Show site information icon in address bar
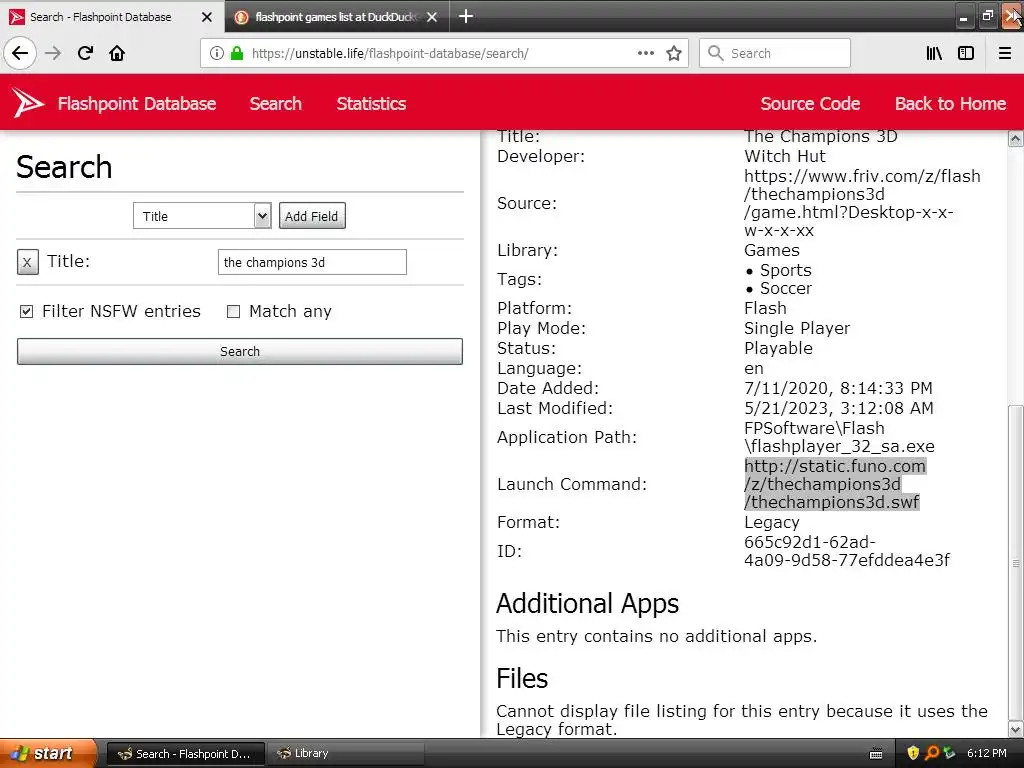The image size is (1024, 768). click(x=217, y=53)
